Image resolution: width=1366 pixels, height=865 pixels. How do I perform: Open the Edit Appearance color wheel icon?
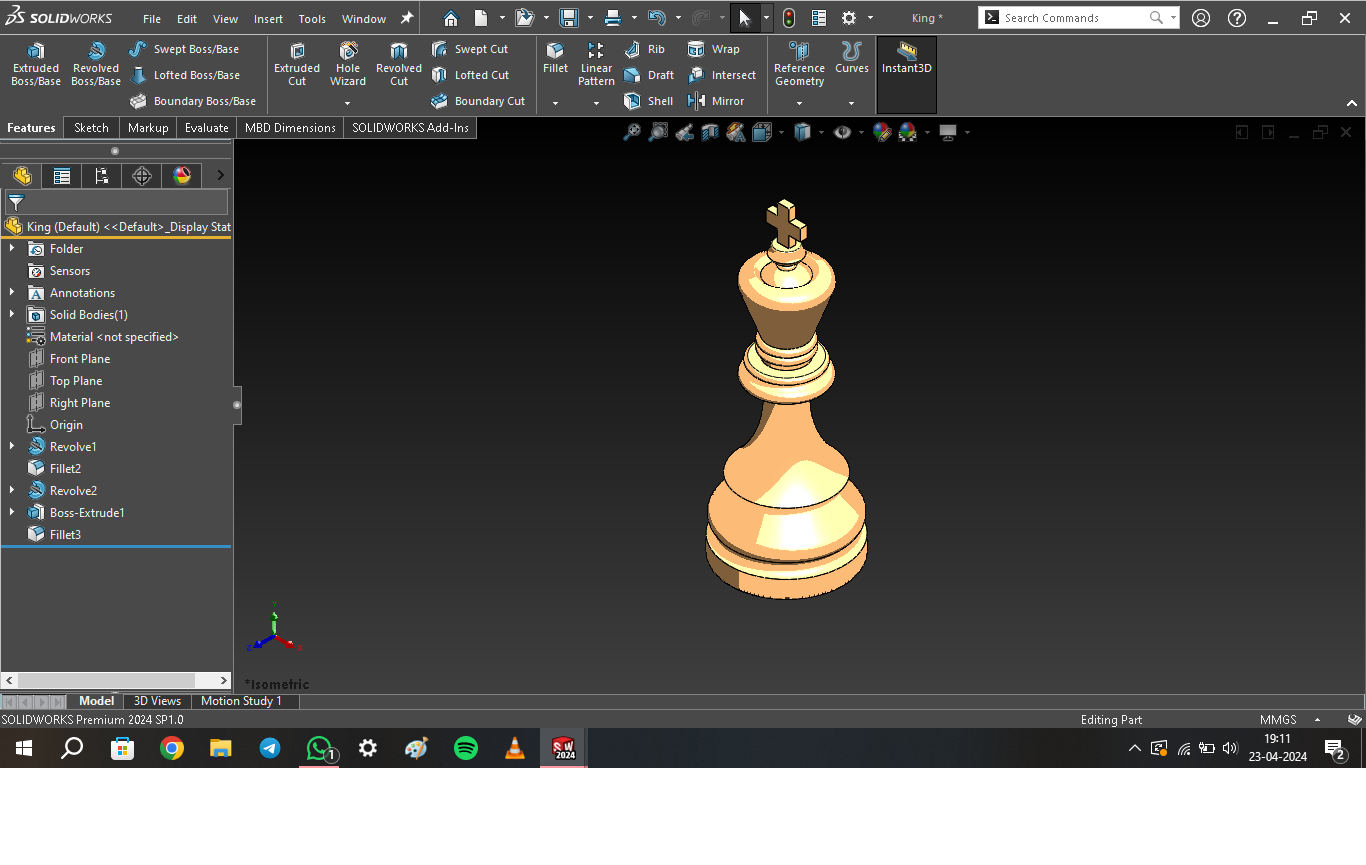tap(882, 132)
